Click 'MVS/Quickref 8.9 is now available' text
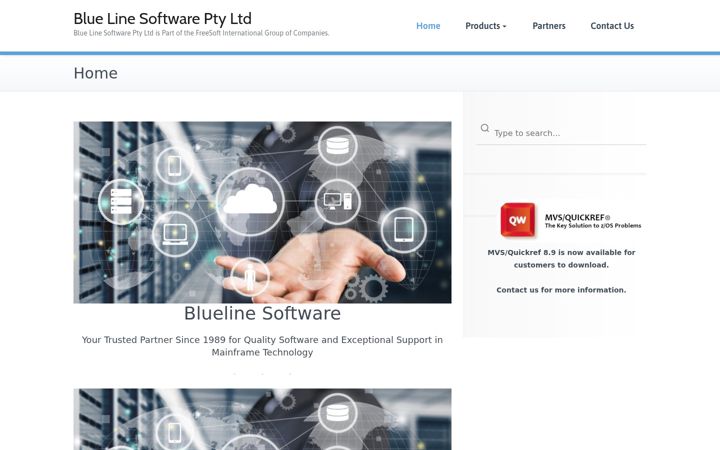The width and height of the screenshot is (720, 450). [x=561, y=259]
